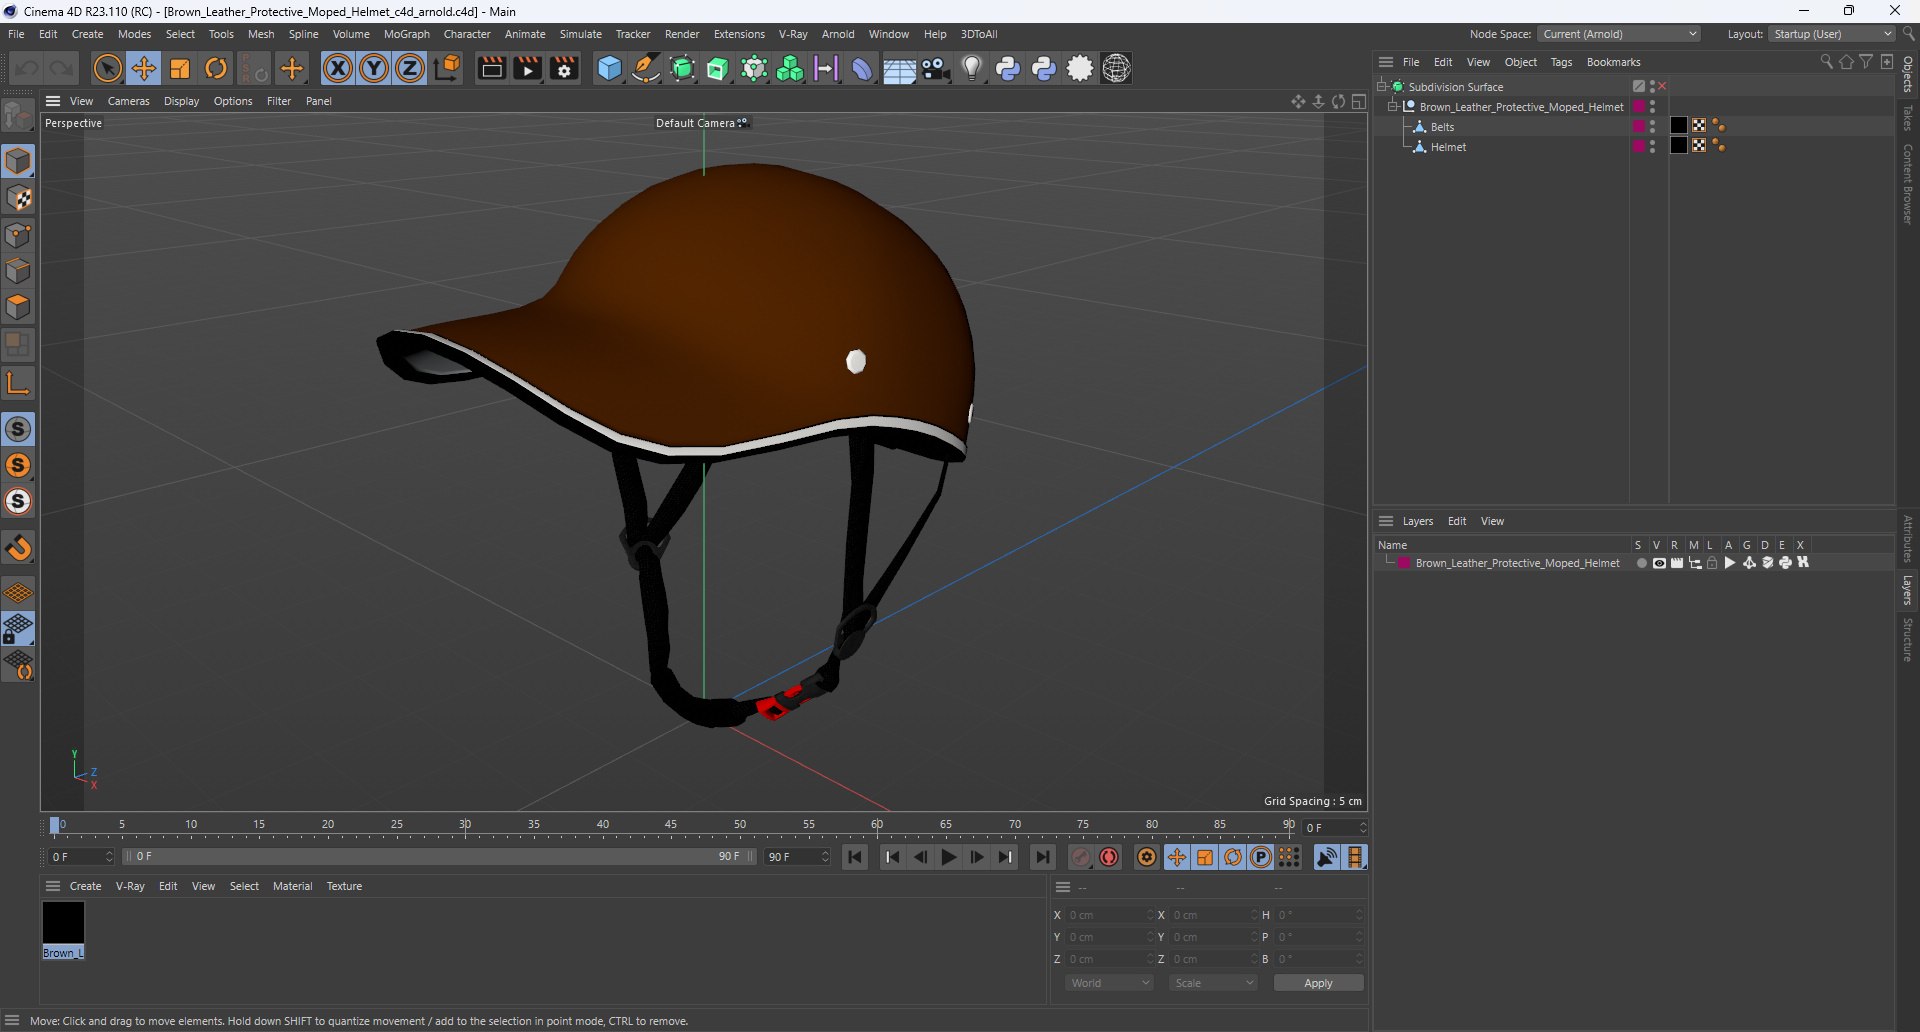Go to the end of animation
This screenshot has height=1032, width=1920.
point(1042,857)
